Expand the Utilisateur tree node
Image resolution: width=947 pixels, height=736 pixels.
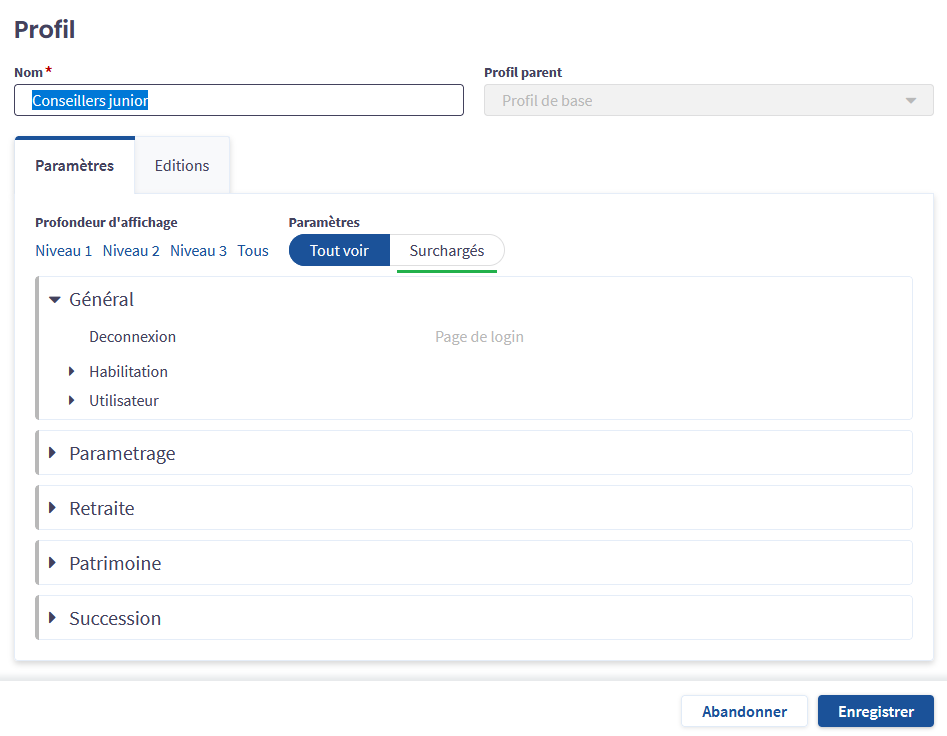point(72,401)
